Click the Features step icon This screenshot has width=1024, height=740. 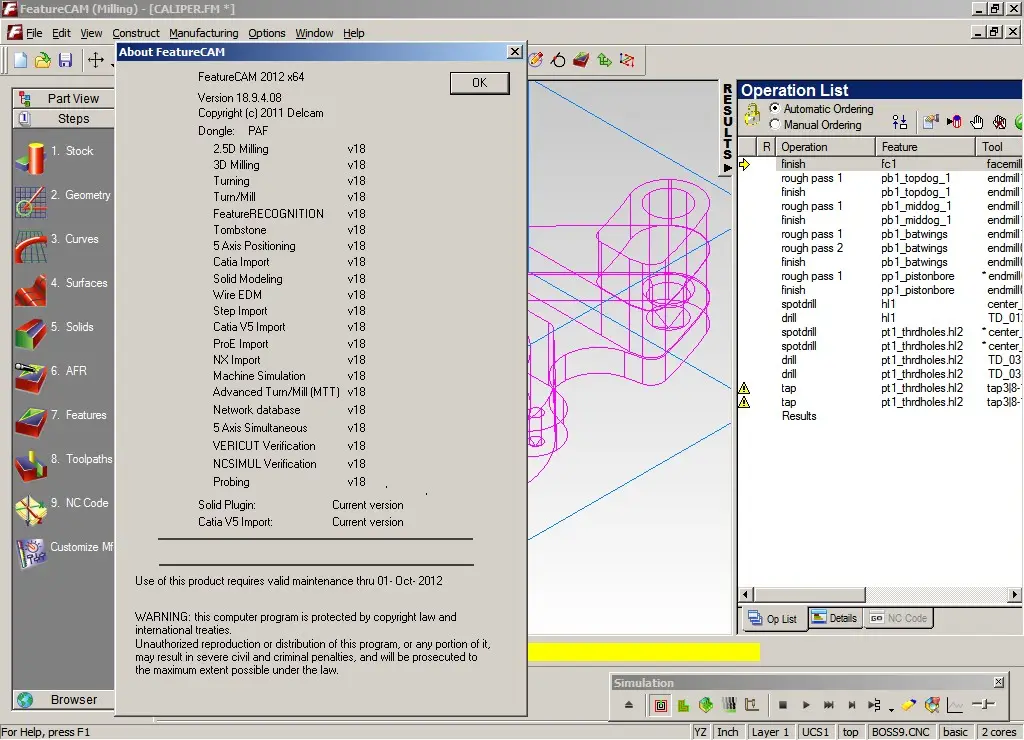(x=30, y=423)
